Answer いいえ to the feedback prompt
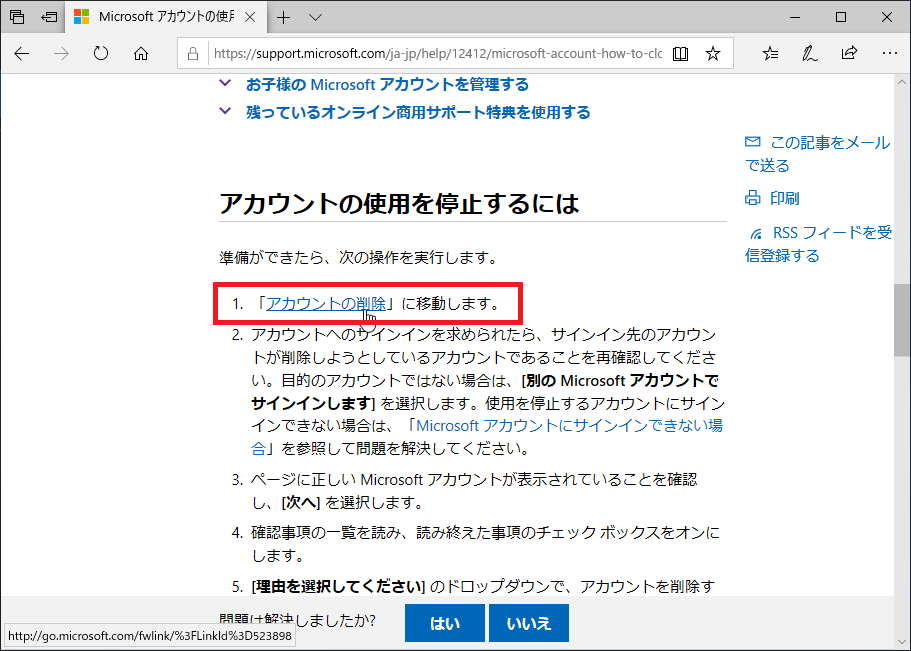This screenshot has height=651, width=911. pos(529,623)
